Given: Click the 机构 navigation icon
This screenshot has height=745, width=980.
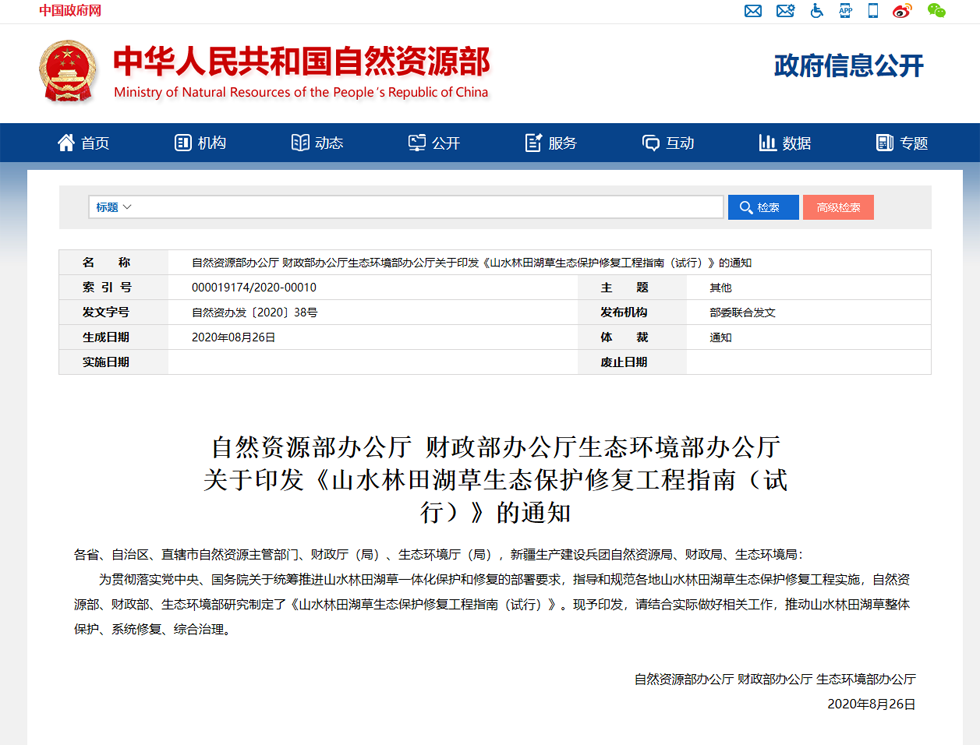Looking at the screenshot, I should (x=182, y=142).
